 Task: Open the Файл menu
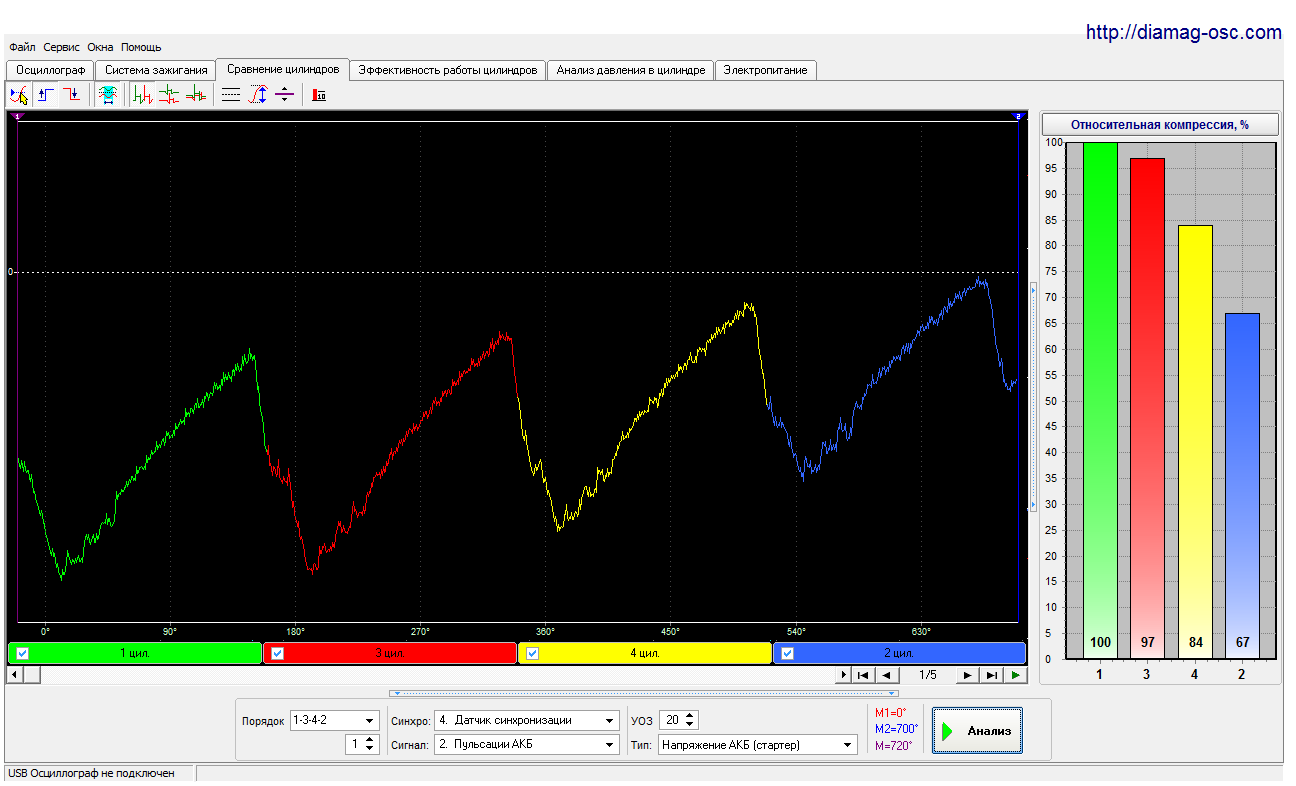22,47
